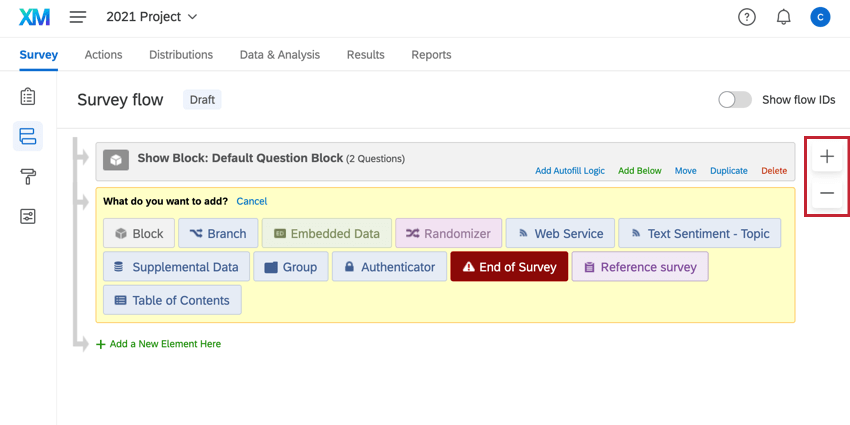The height and width of the screenshot is (425, 850).
Task: Toggle Show flow IDs switch
Action: (735, 100)
